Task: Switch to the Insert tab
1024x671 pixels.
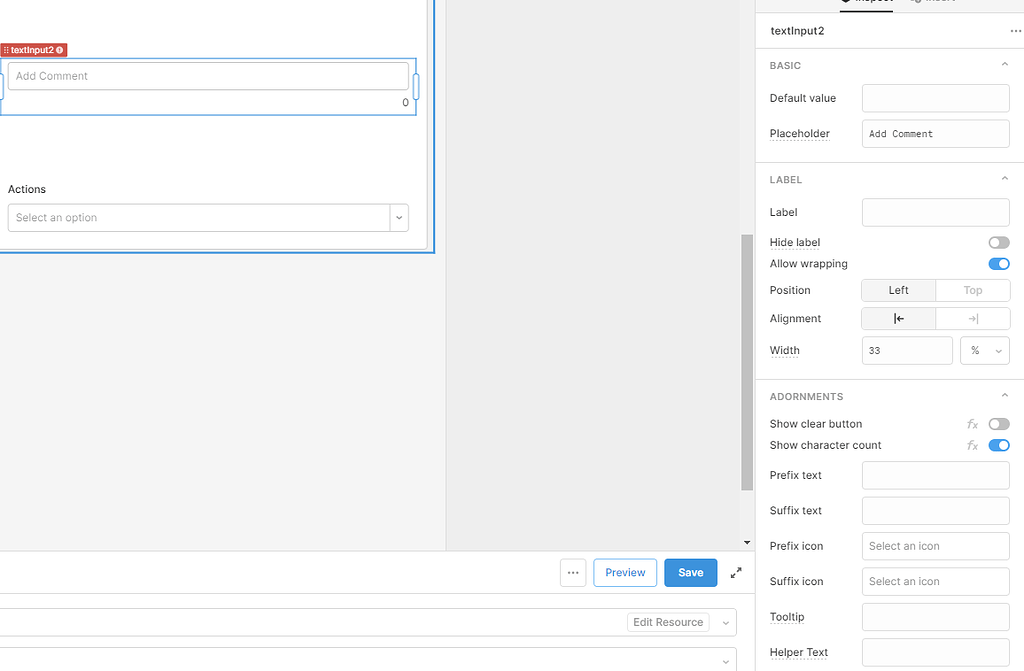Action: click(x=934, y=2)
